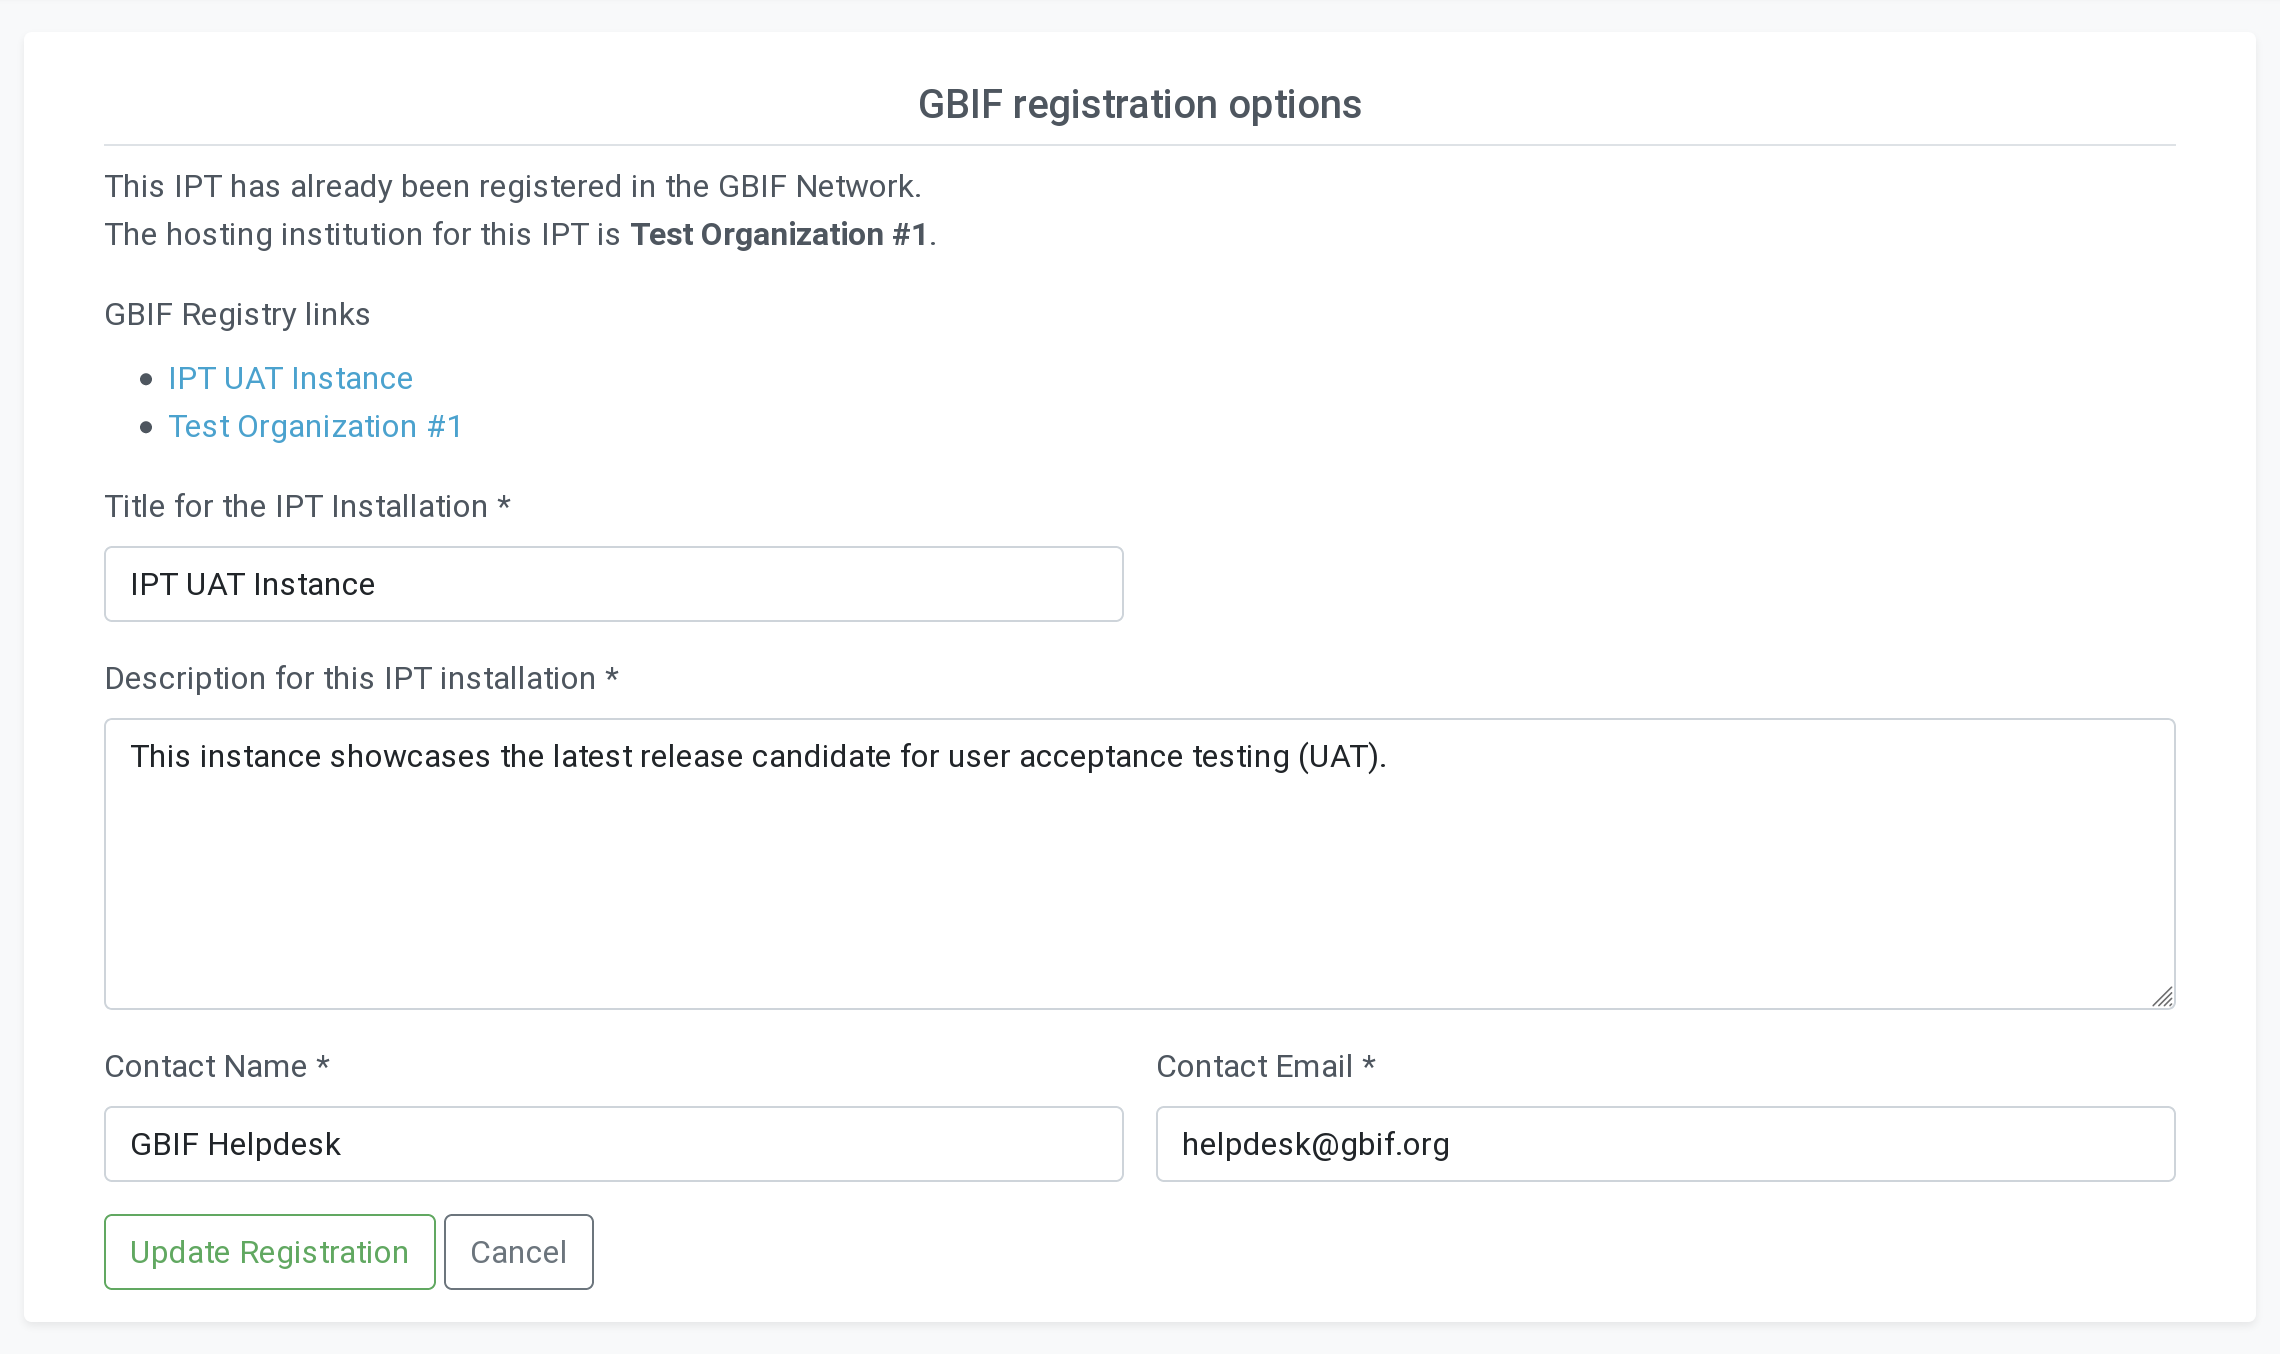Grab the Description text area resize handle
Screen dimensions: 2280x1354
tap(2162, 997)
